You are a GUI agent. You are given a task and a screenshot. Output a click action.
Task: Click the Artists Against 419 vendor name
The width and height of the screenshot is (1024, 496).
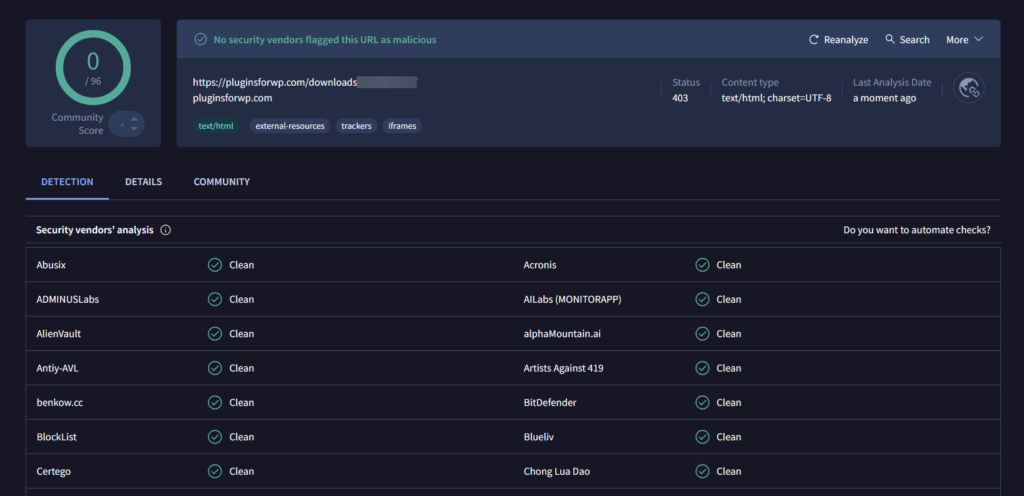pos(564,368)
